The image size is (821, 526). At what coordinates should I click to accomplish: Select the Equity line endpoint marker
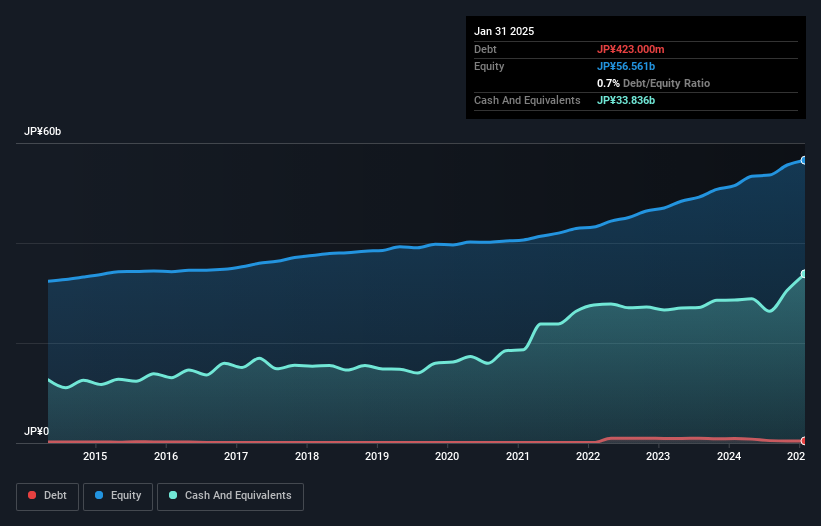pyautogui.click(x=804, y=160)
